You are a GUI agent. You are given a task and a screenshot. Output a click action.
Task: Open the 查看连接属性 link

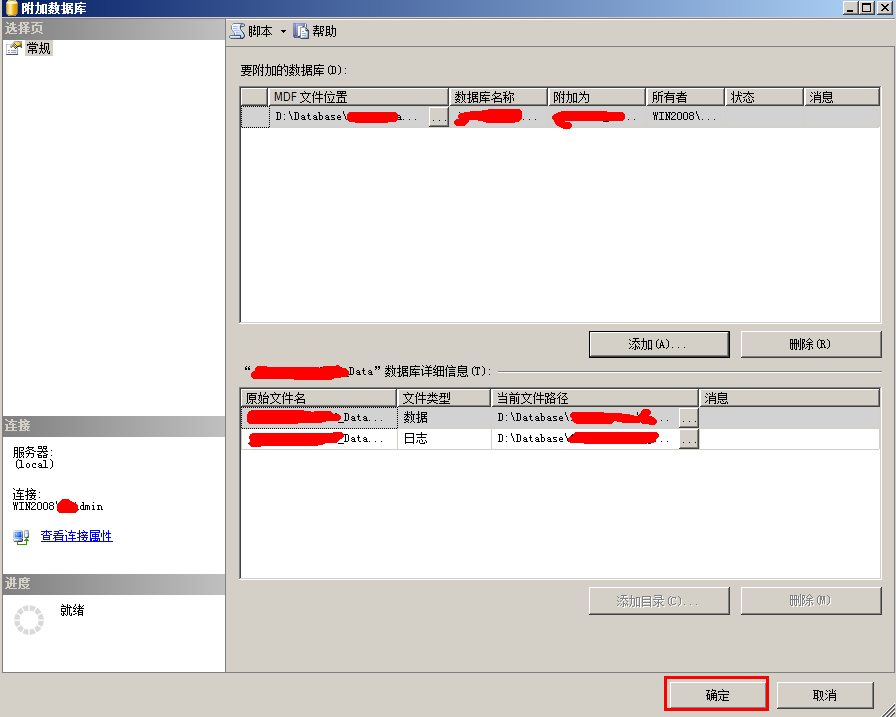click(x=76, y=536)
